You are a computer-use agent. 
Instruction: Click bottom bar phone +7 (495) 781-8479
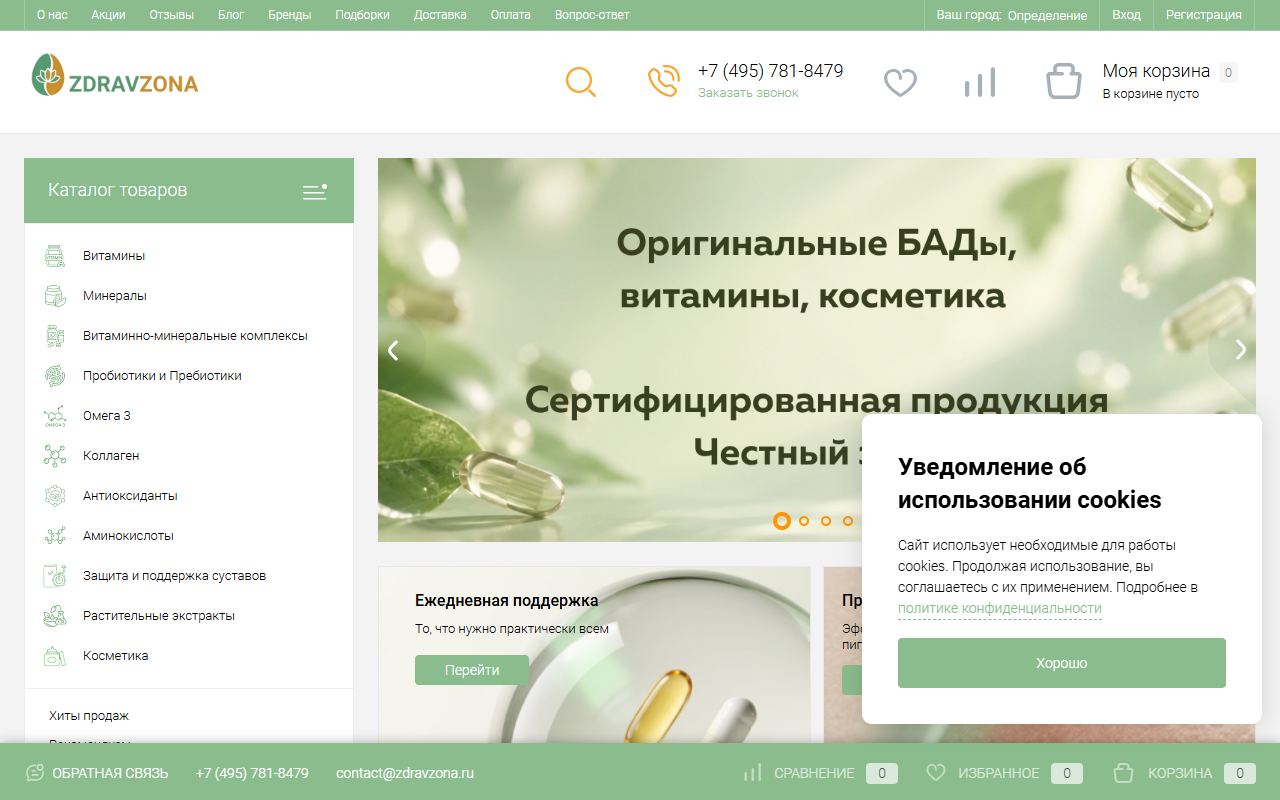[x=252, y=773]
